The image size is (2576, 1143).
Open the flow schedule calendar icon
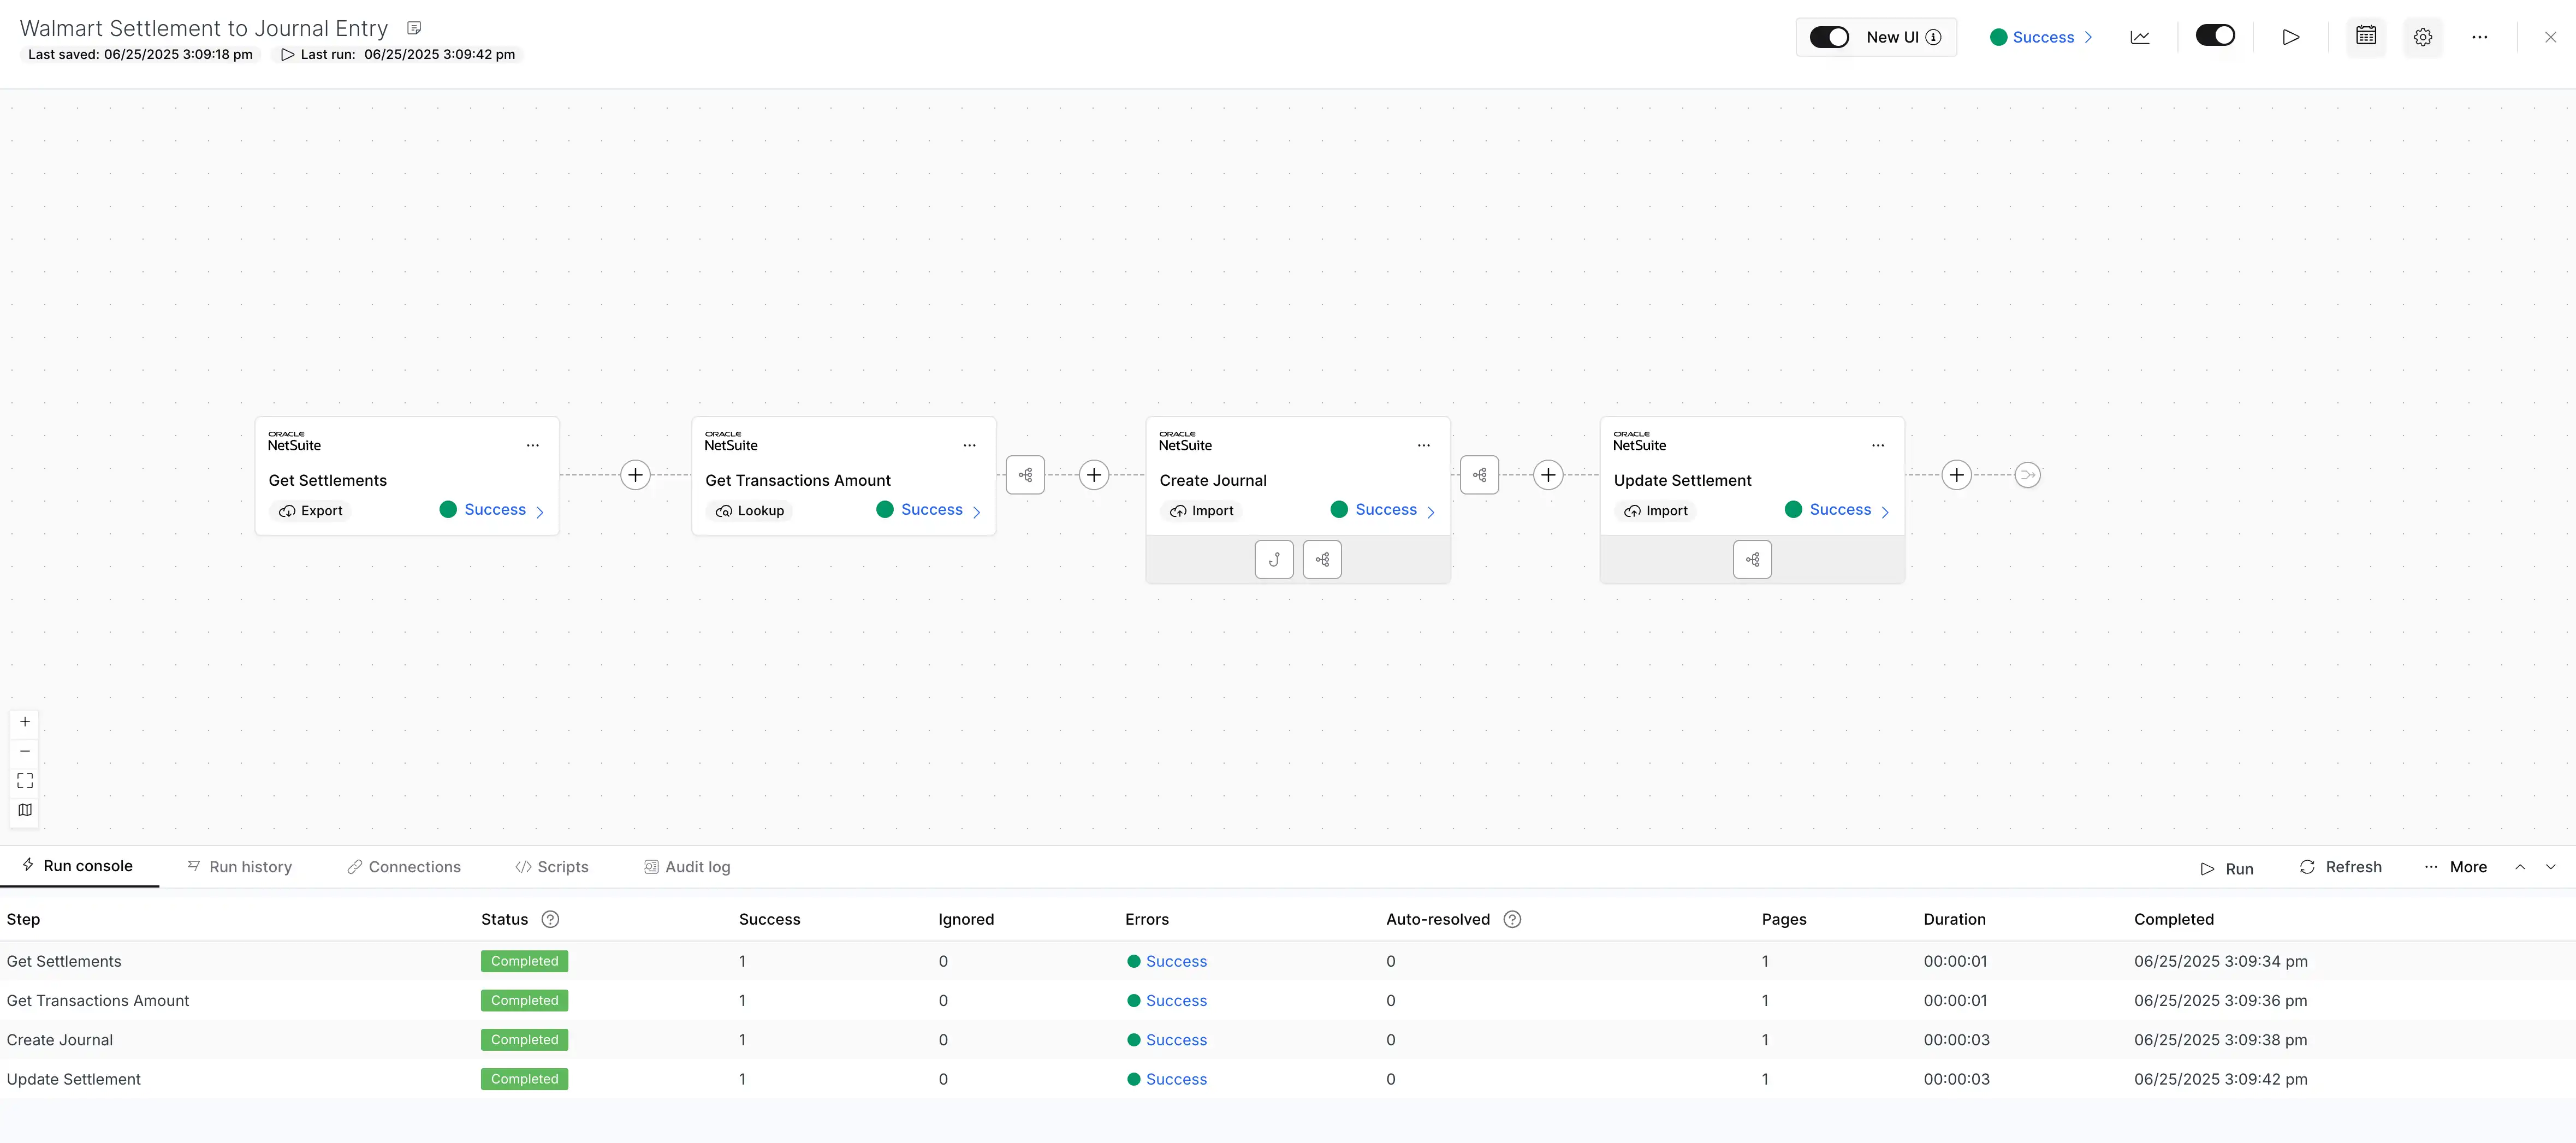(x=2365, y=36)
